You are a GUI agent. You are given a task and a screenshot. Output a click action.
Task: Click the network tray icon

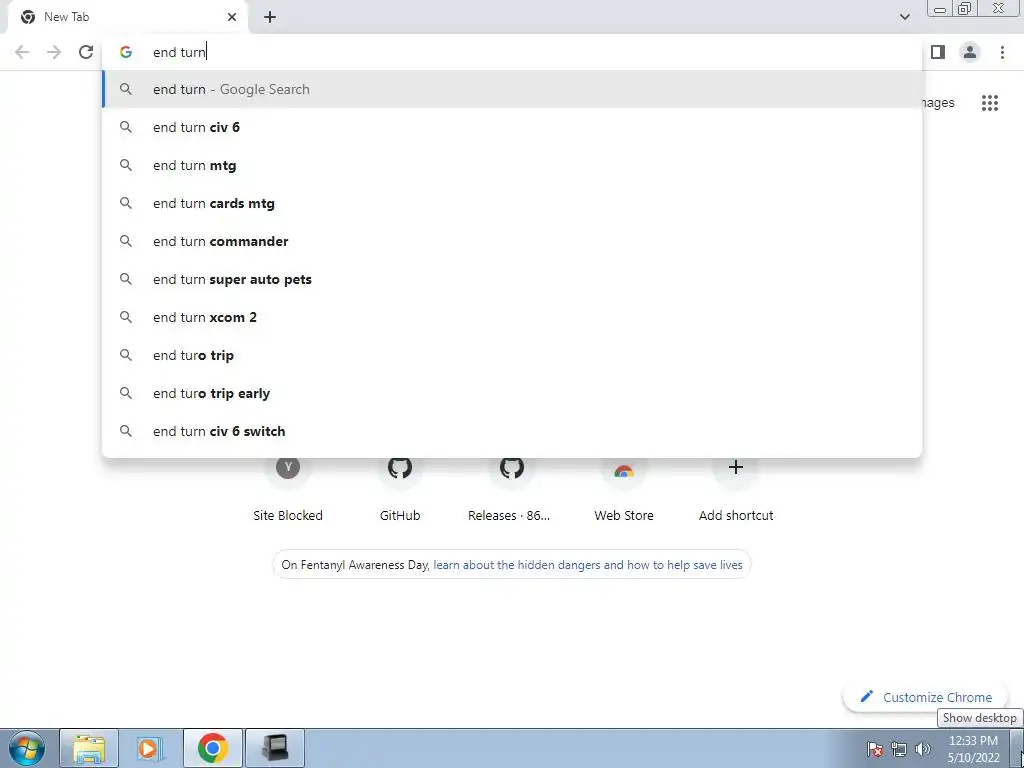[x=899, y=749]
